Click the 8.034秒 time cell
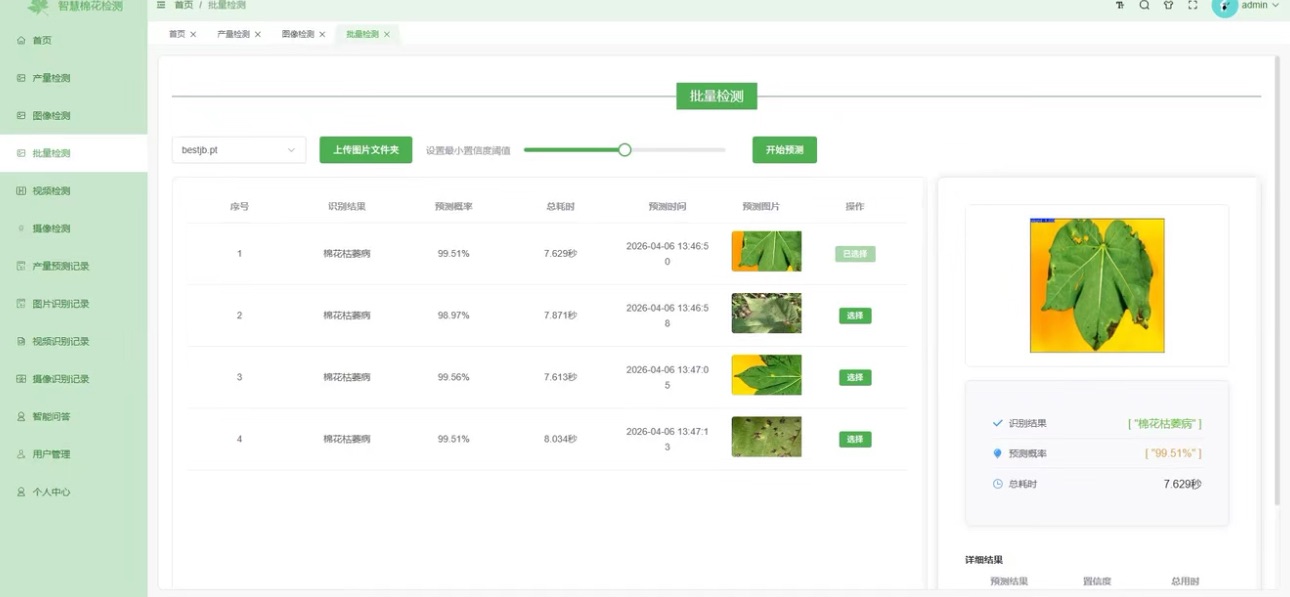 [x=560, y=439]
